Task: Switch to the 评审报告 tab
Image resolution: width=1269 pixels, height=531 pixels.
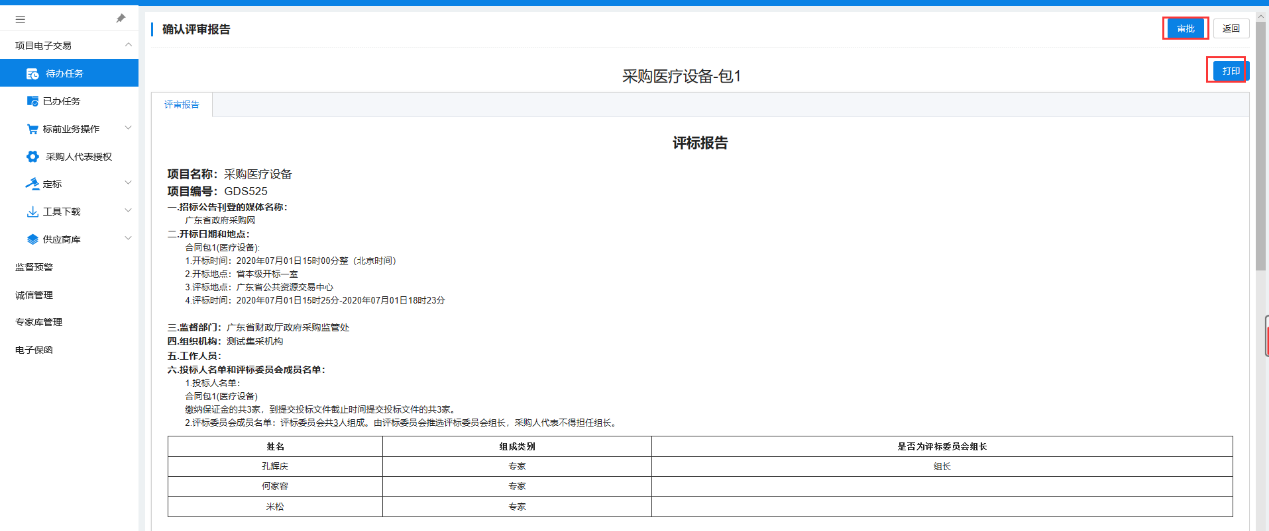Action: click(x=181, y=104)
